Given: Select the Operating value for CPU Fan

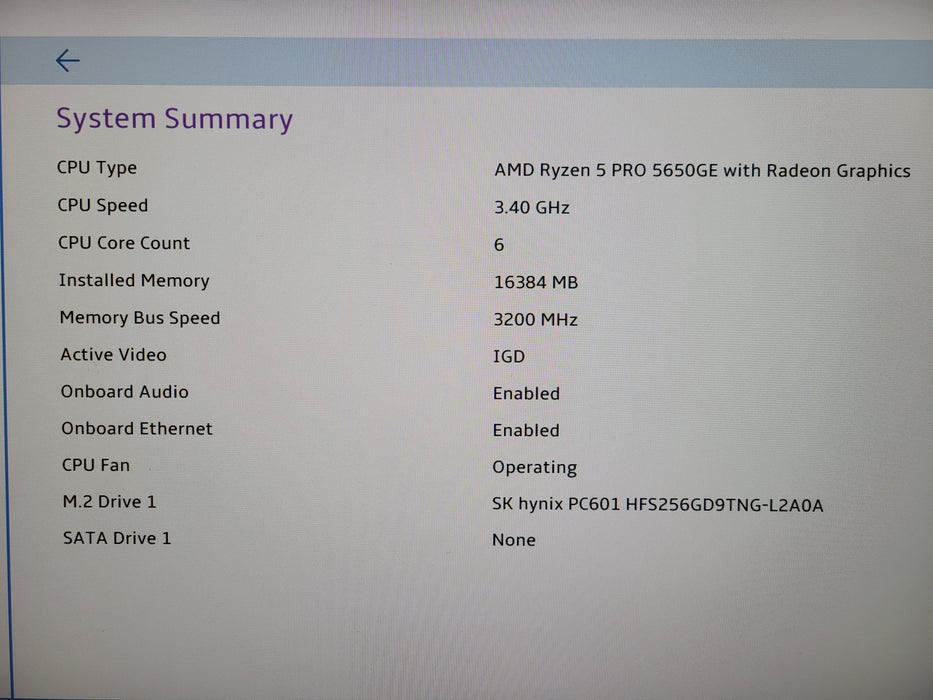Looking at the screenshot, I should point(534,468).
